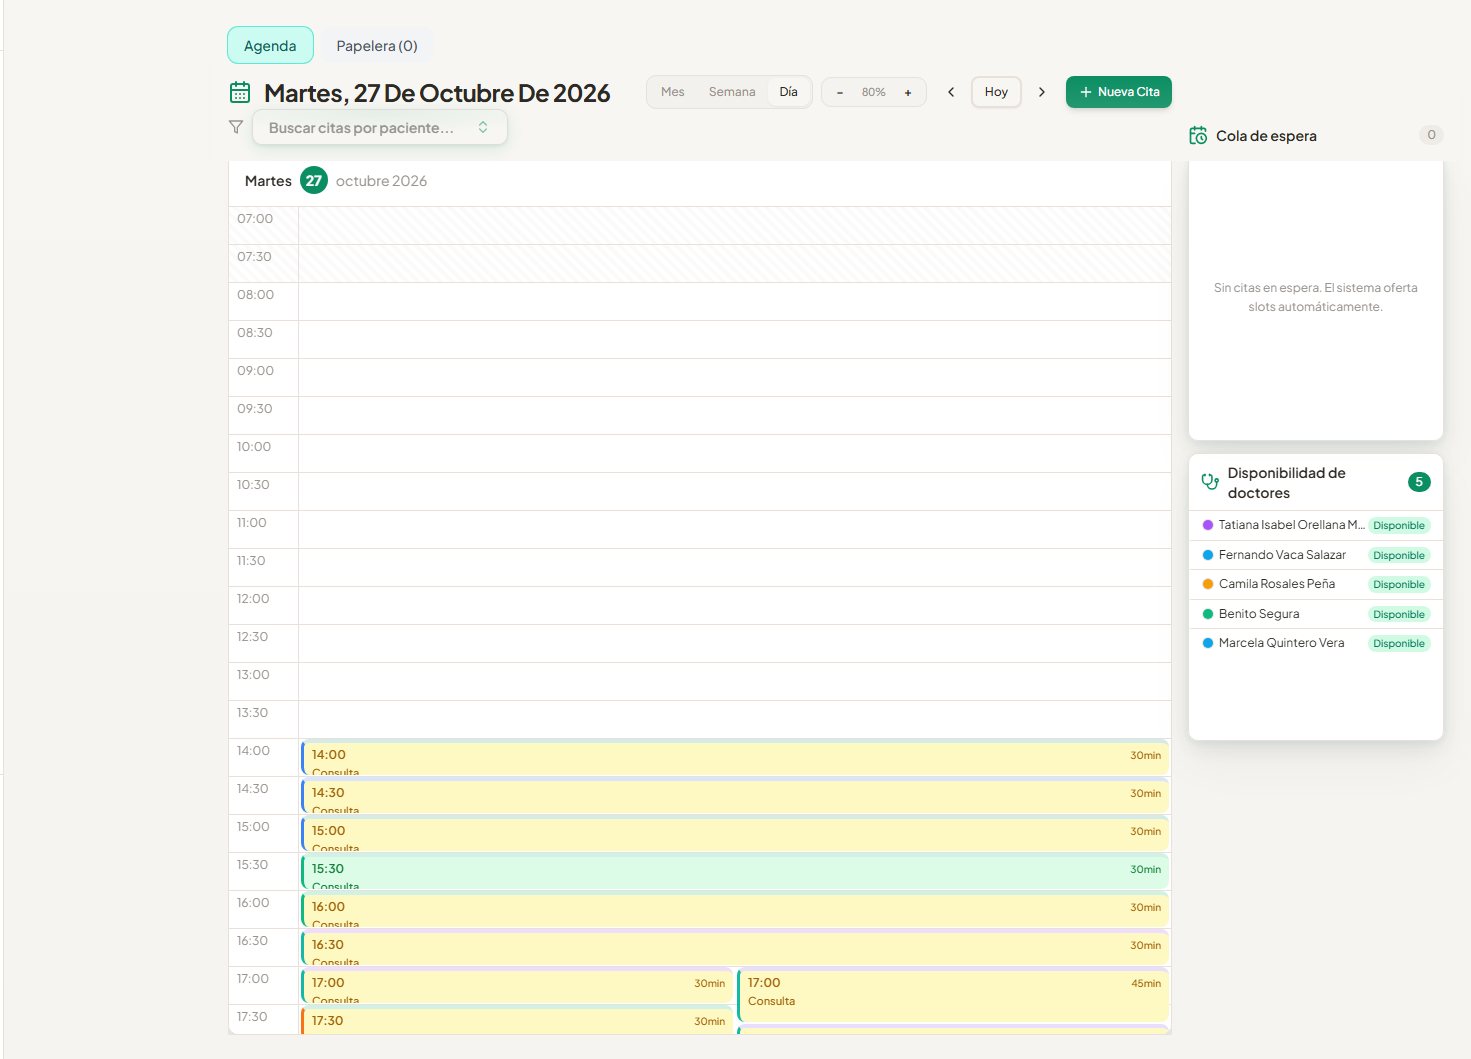Click the calendar icon beside the date heading
This screenshot has width=1471, height=1059.
pos(240,92)
